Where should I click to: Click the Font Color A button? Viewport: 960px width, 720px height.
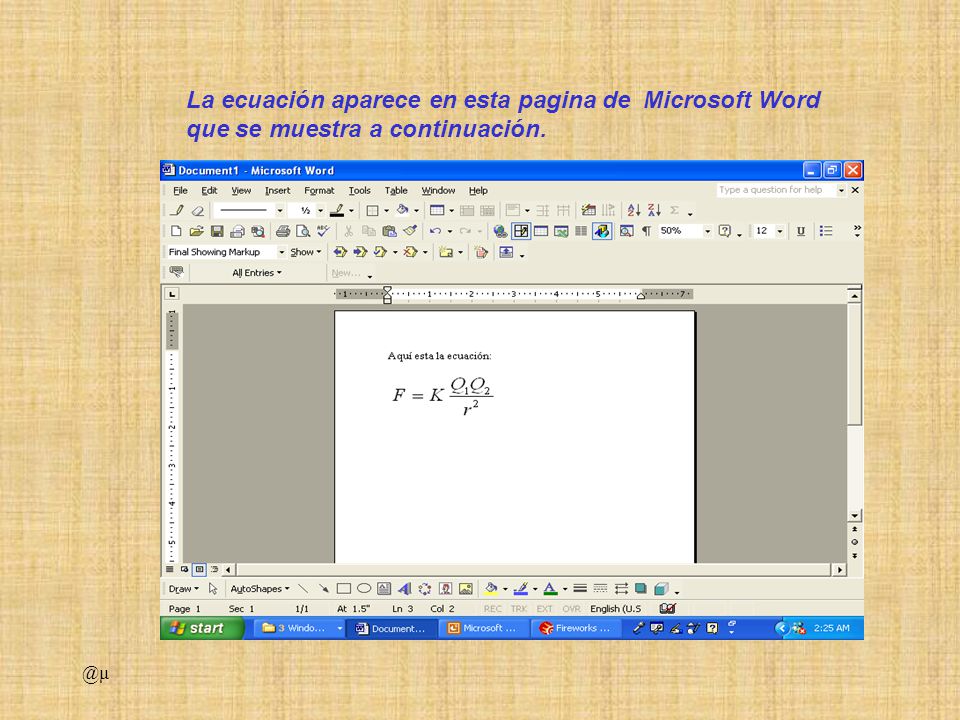550,588
